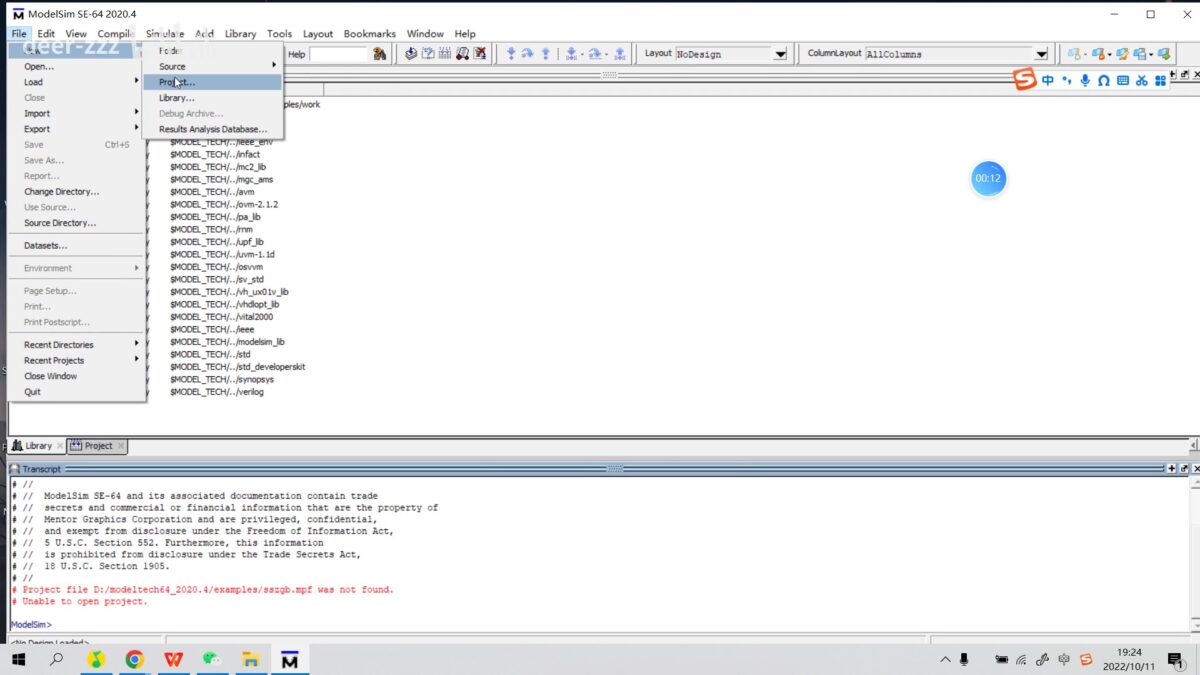Select Change Directory... in File menu
This screenshot has height=675, width=1200.
click(x=76, y=191)
